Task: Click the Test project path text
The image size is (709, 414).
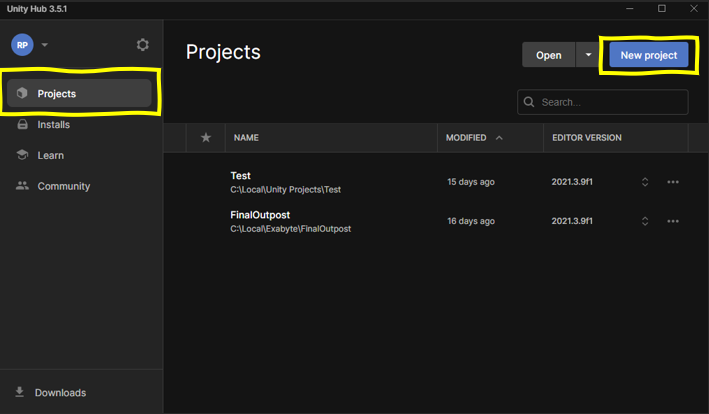Action: click(285, 190)
